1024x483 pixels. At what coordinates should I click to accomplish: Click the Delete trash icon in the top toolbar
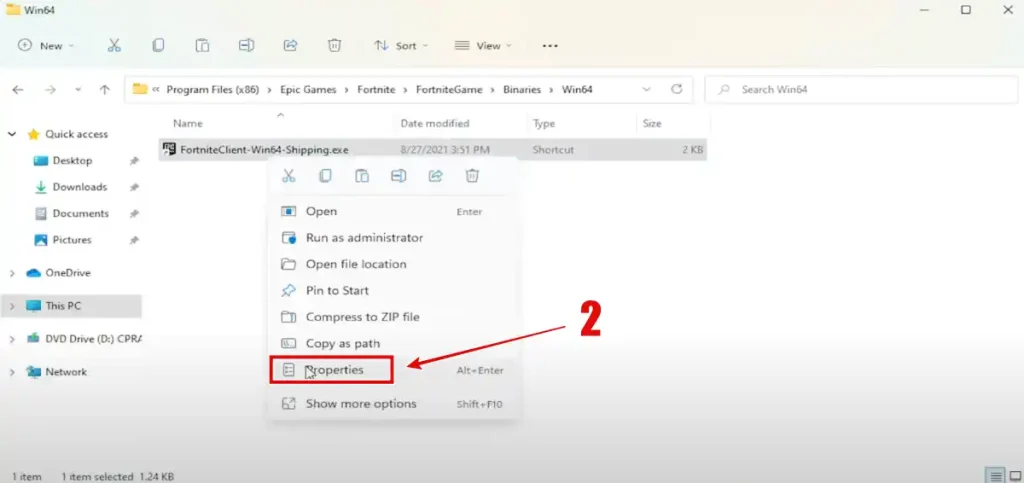(334, 45)
